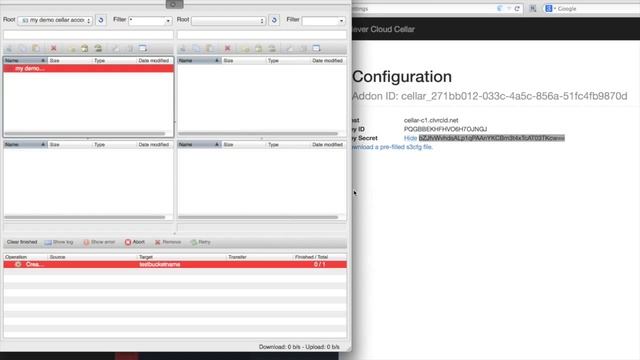Reload the page in the browser window
640x360 pixels.
click(x=517, y=8)
